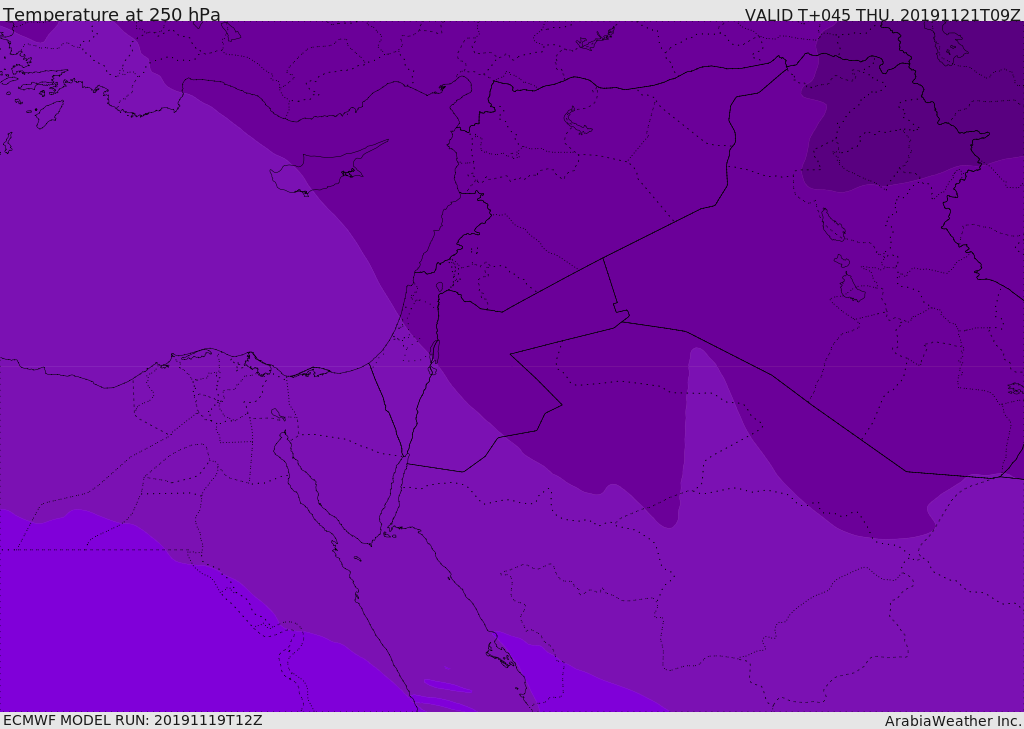
Task: Click the 'Temperature at 250 hPa' title
Action: pos(112,14)
